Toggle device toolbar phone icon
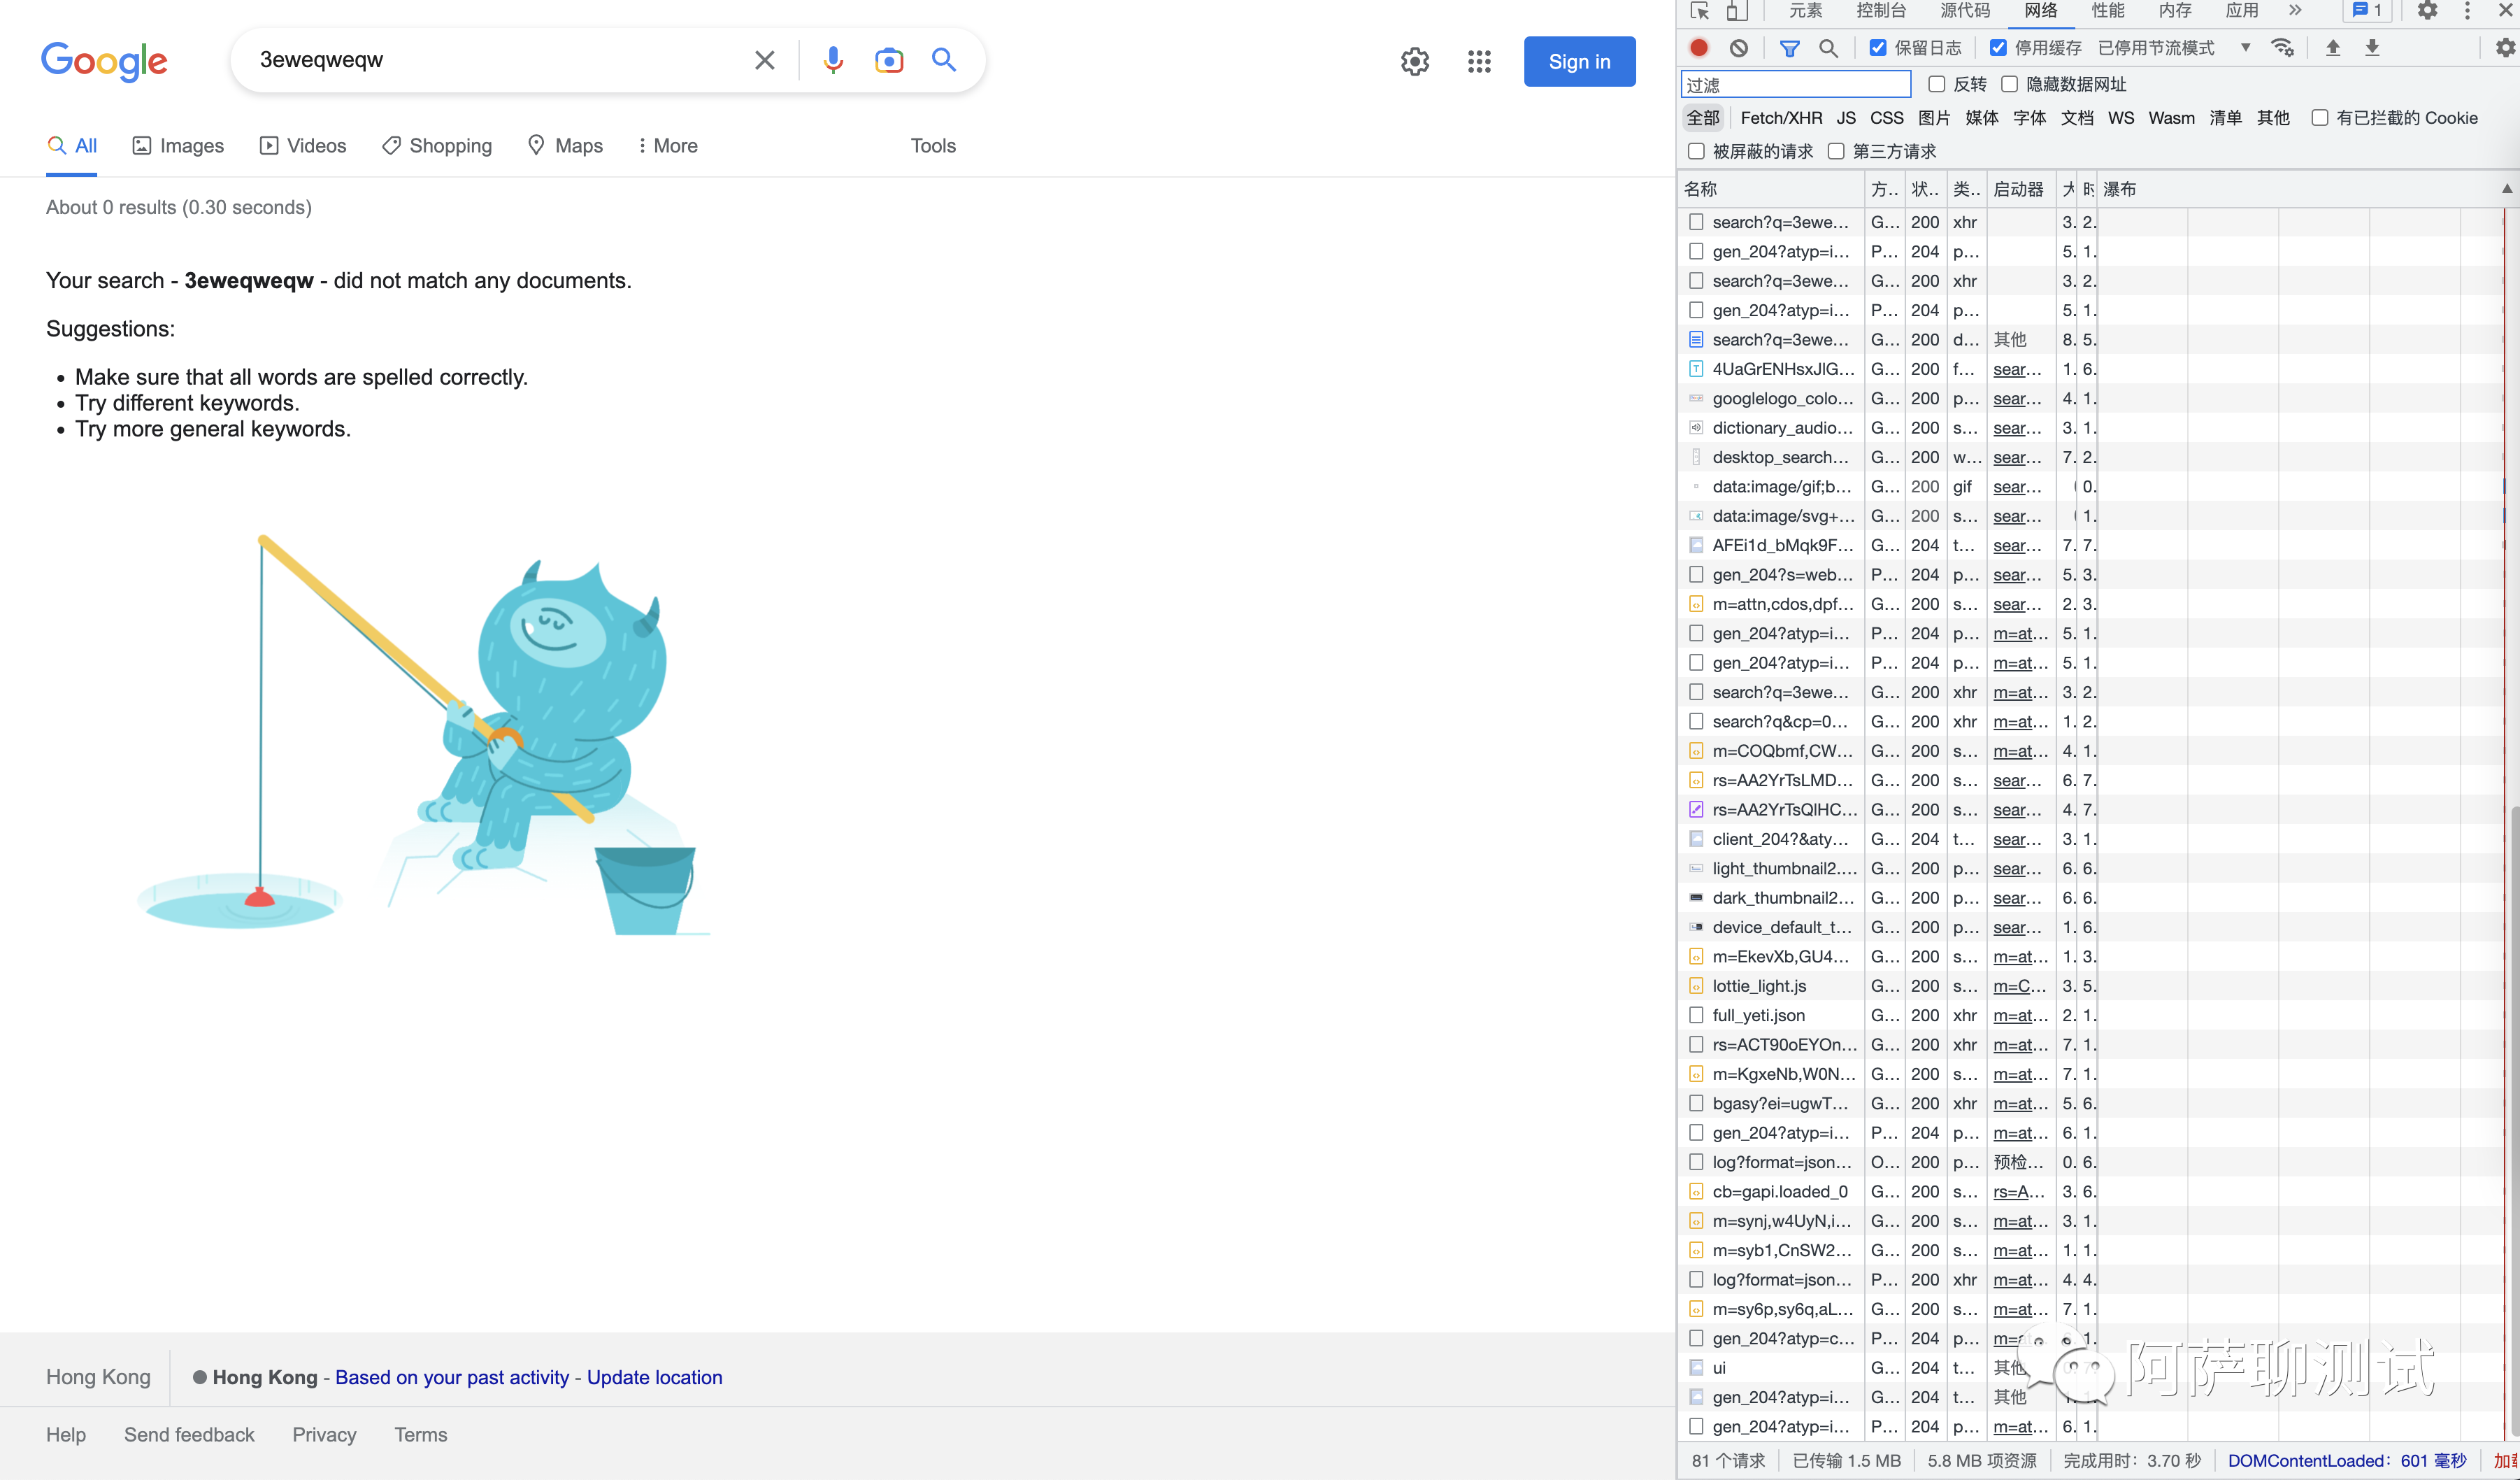 pyautogui.click(x=1736, y=11)
